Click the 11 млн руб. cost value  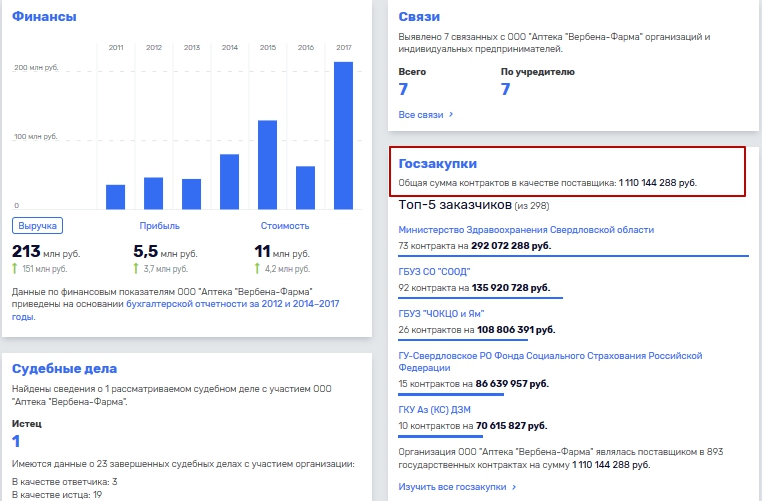pos(282,252)
